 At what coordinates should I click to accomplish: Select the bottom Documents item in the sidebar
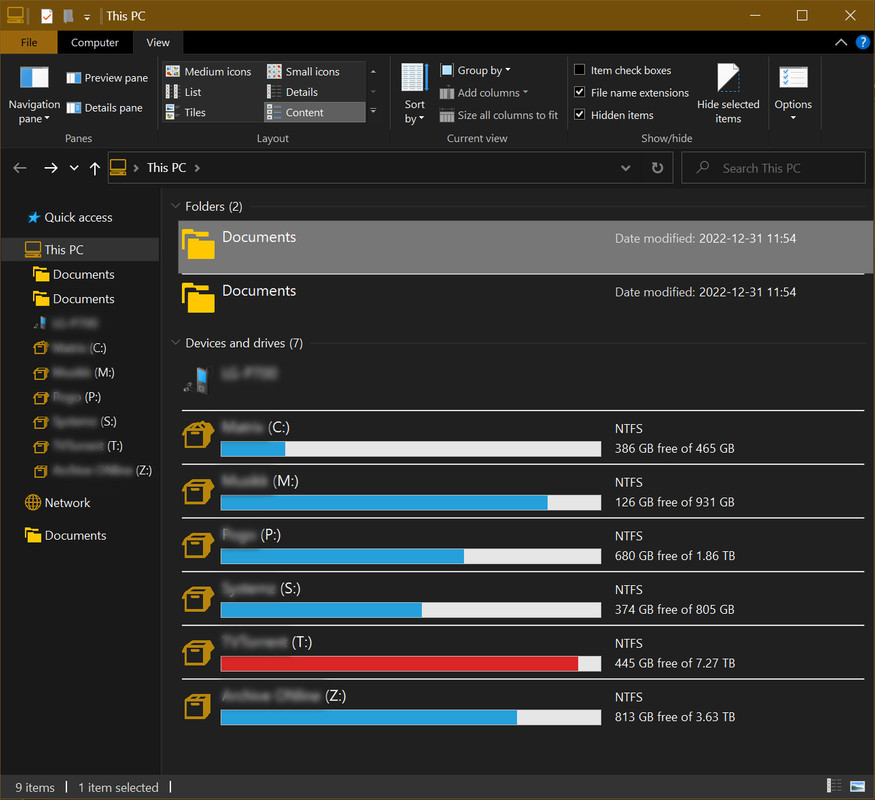(65, 536)
